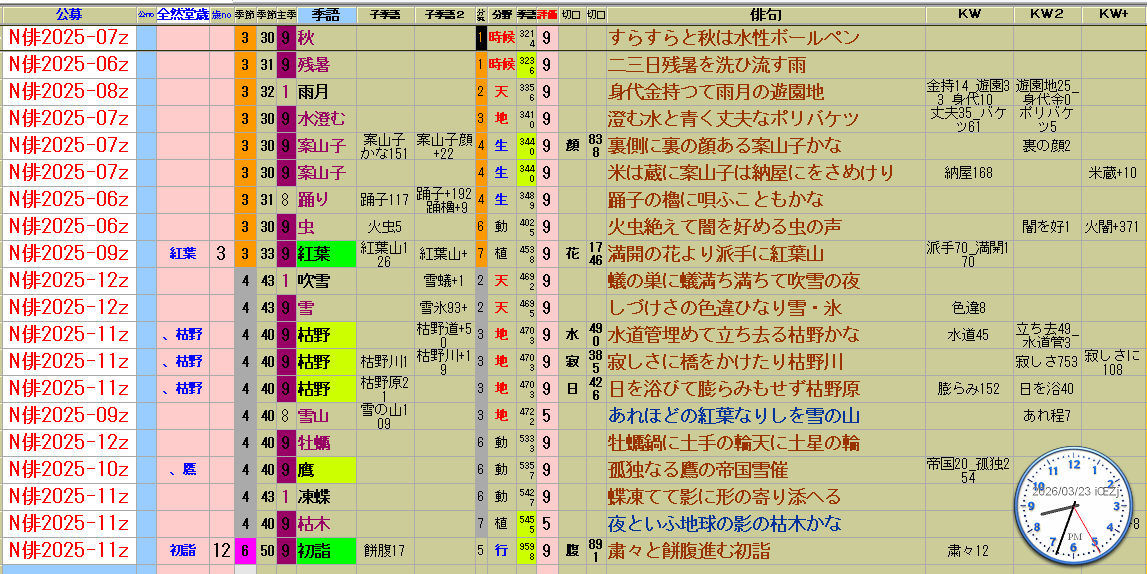Click the 季語 column header
Screen dimensions: 1147x574
coord(325,15)
